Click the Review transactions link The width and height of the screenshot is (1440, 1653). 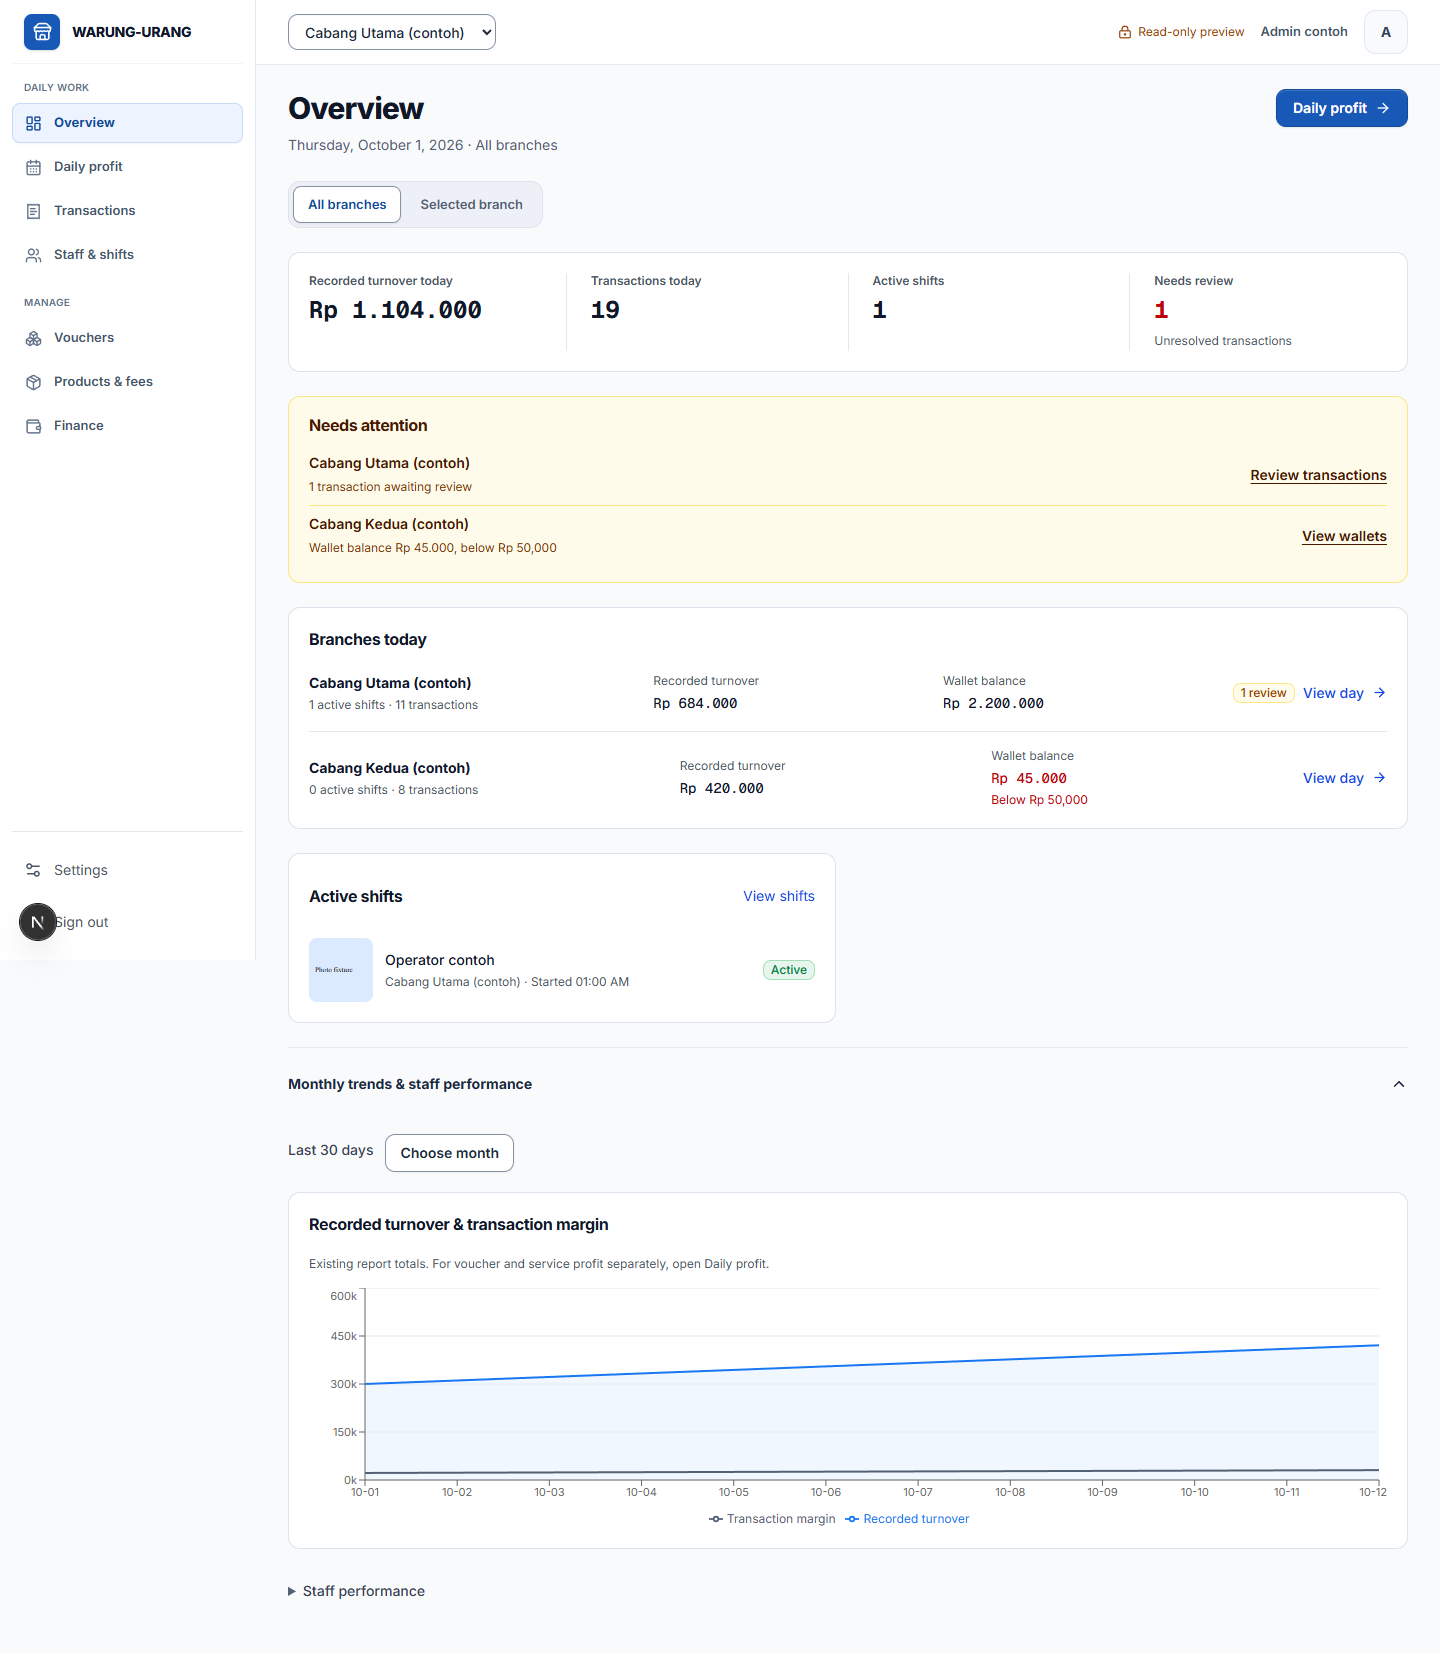[1318, 475]
